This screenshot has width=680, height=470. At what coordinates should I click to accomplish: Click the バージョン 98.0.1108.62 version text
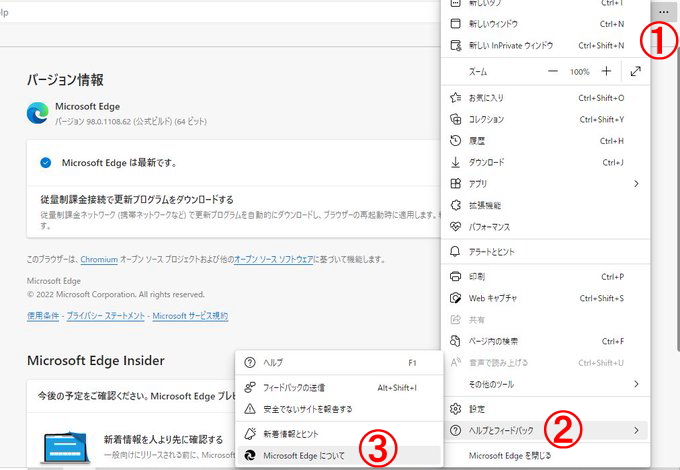131,121
